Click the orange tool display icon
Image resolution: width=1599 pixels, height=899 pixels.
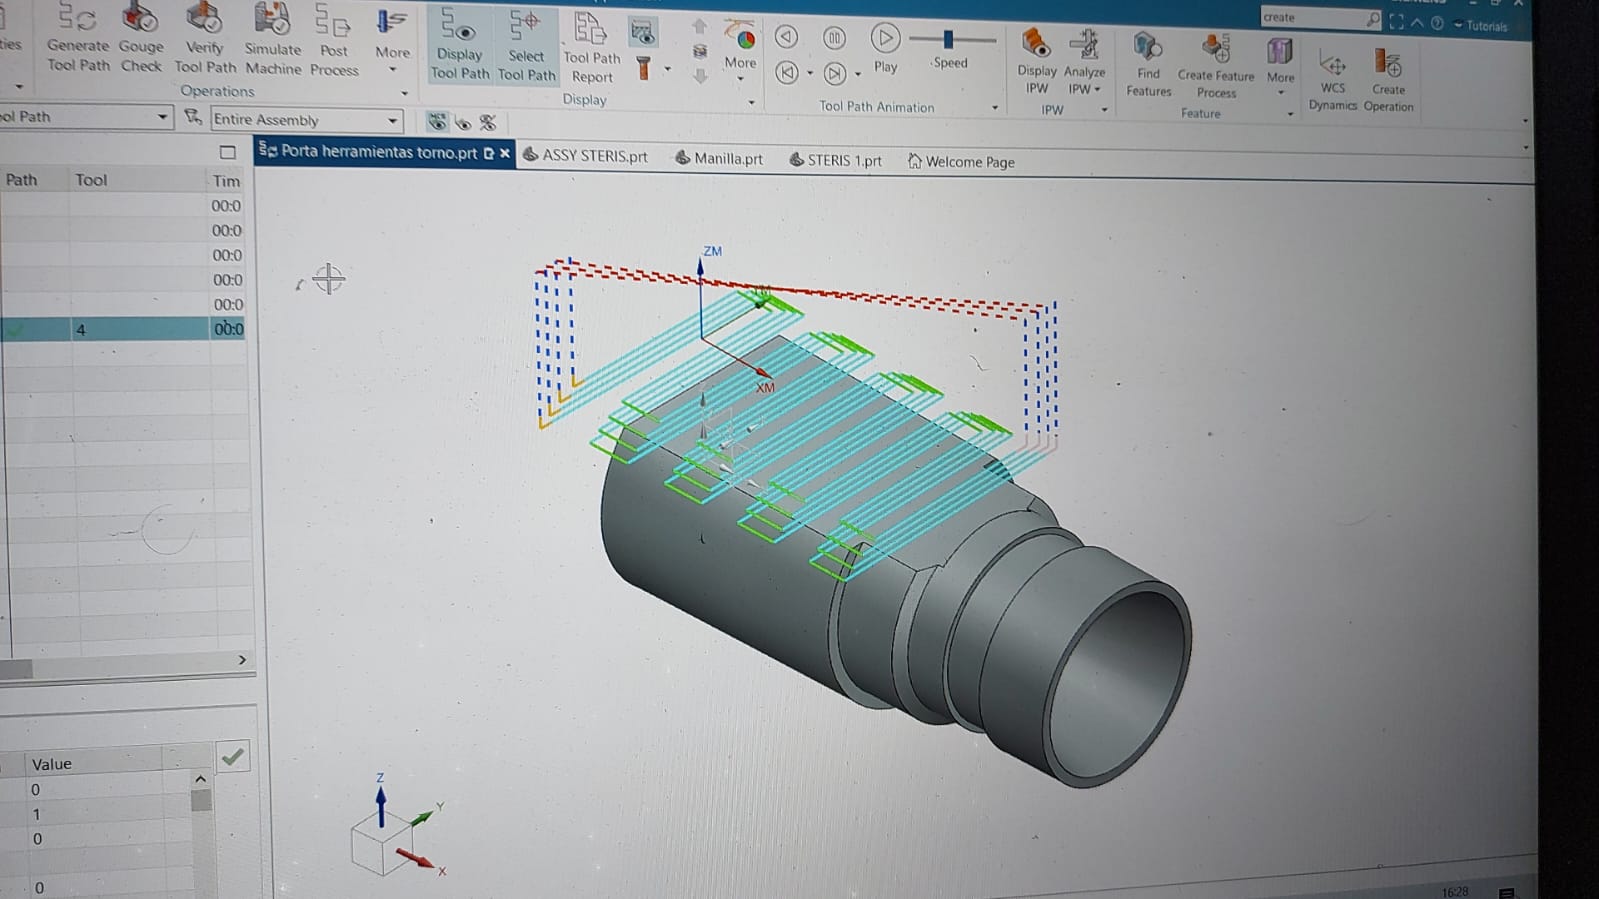click(644, 68)
